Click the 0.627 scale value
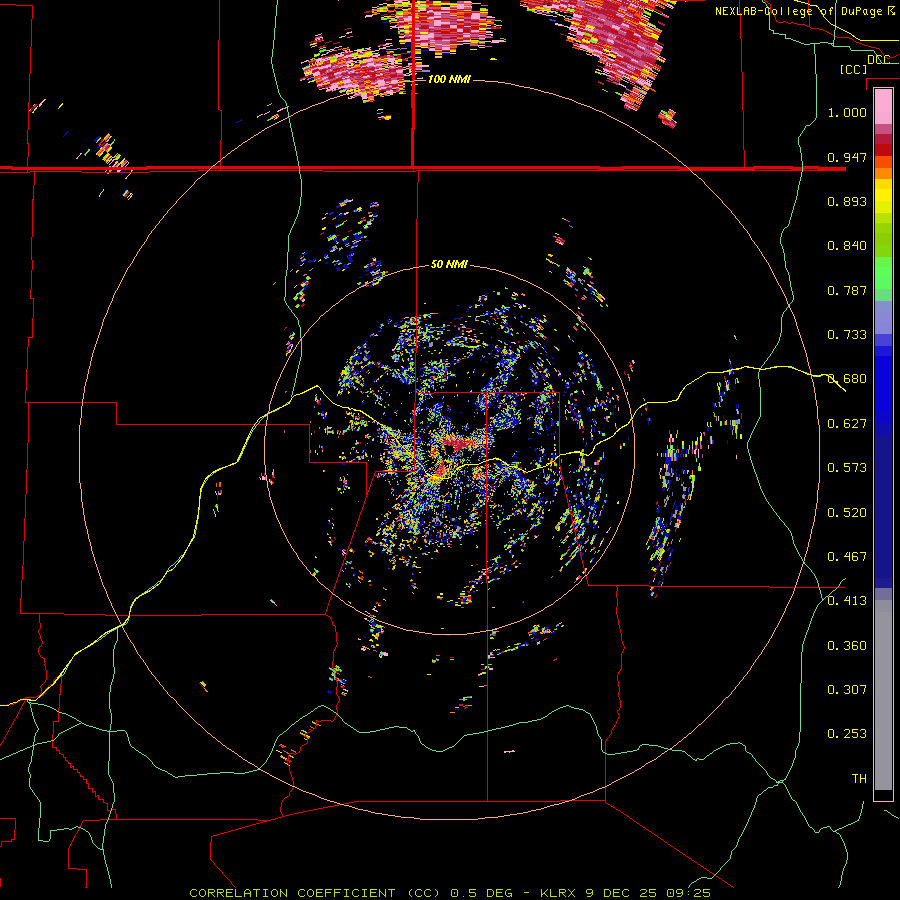The height and width of the screenshot is (900, 900). [847, 424]
